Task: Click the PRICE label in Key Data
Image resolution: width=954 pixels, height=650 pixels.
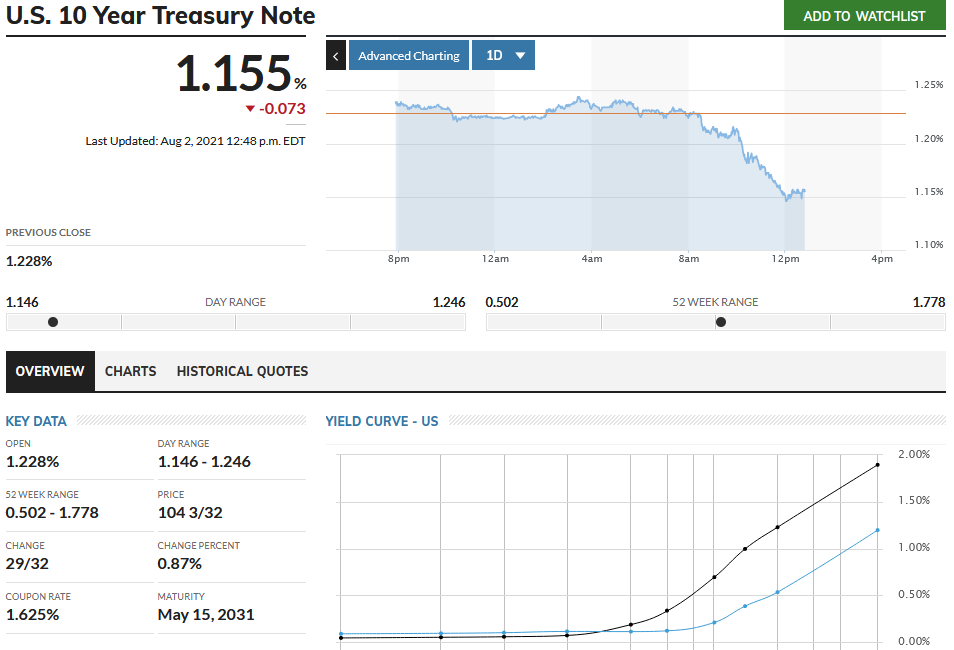Action: click(x=171, y=495)
